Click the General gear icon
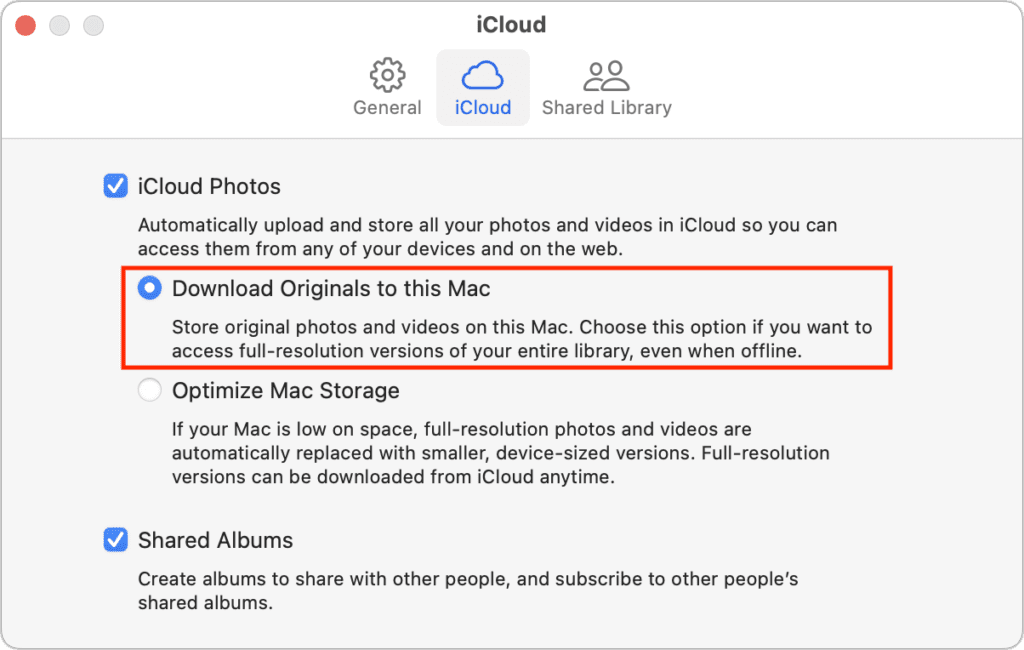1024x650 pixels. [x=387, y=75]
